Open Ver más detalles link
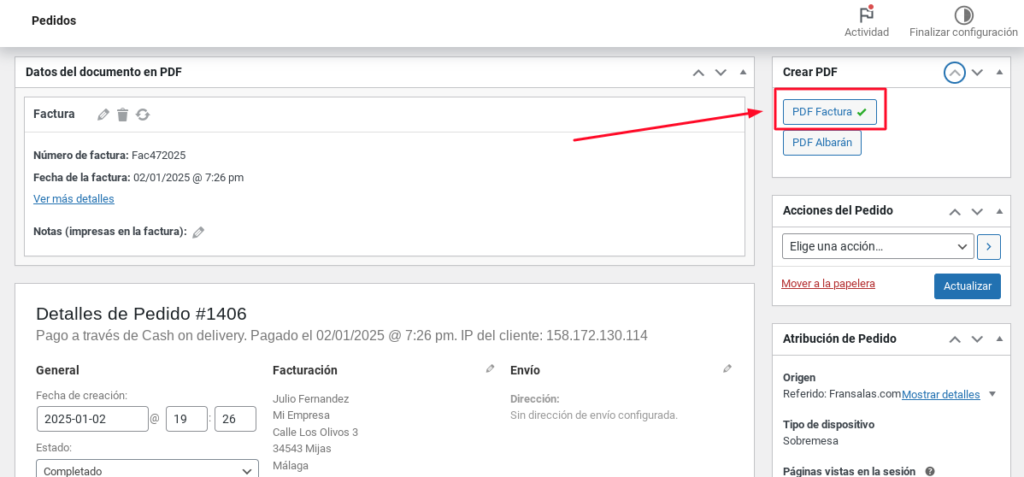 [74, 199]
